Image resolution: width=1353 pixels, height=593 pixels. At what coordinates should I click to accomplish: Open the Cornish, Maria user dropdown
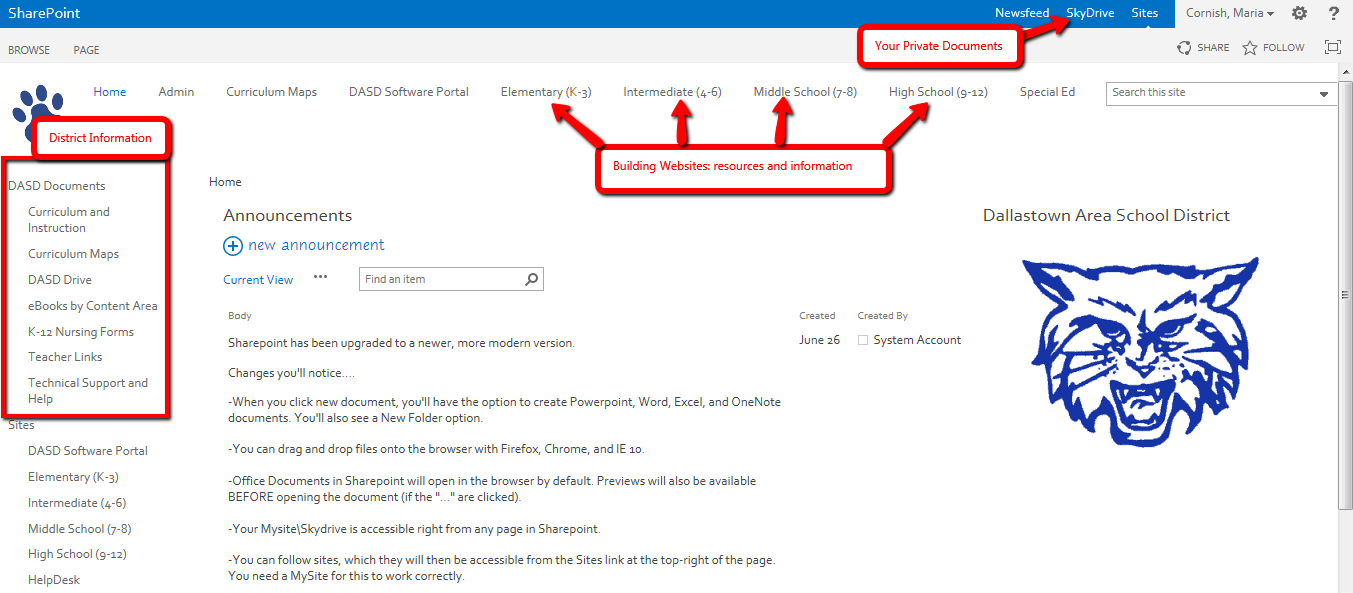(x=1229, y=13)
